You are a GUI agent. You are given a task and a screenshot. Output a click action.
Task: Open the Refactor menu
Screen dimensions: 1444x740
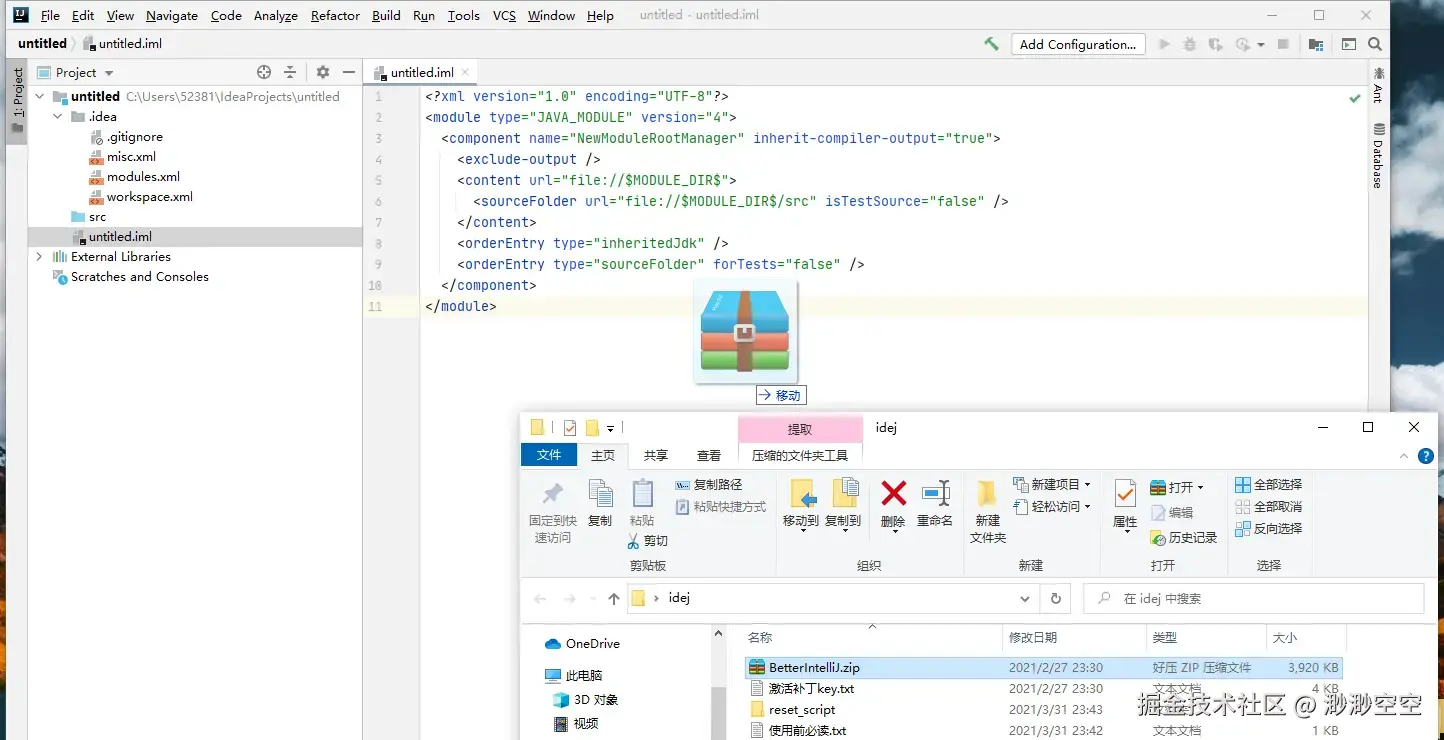[335, 15]
